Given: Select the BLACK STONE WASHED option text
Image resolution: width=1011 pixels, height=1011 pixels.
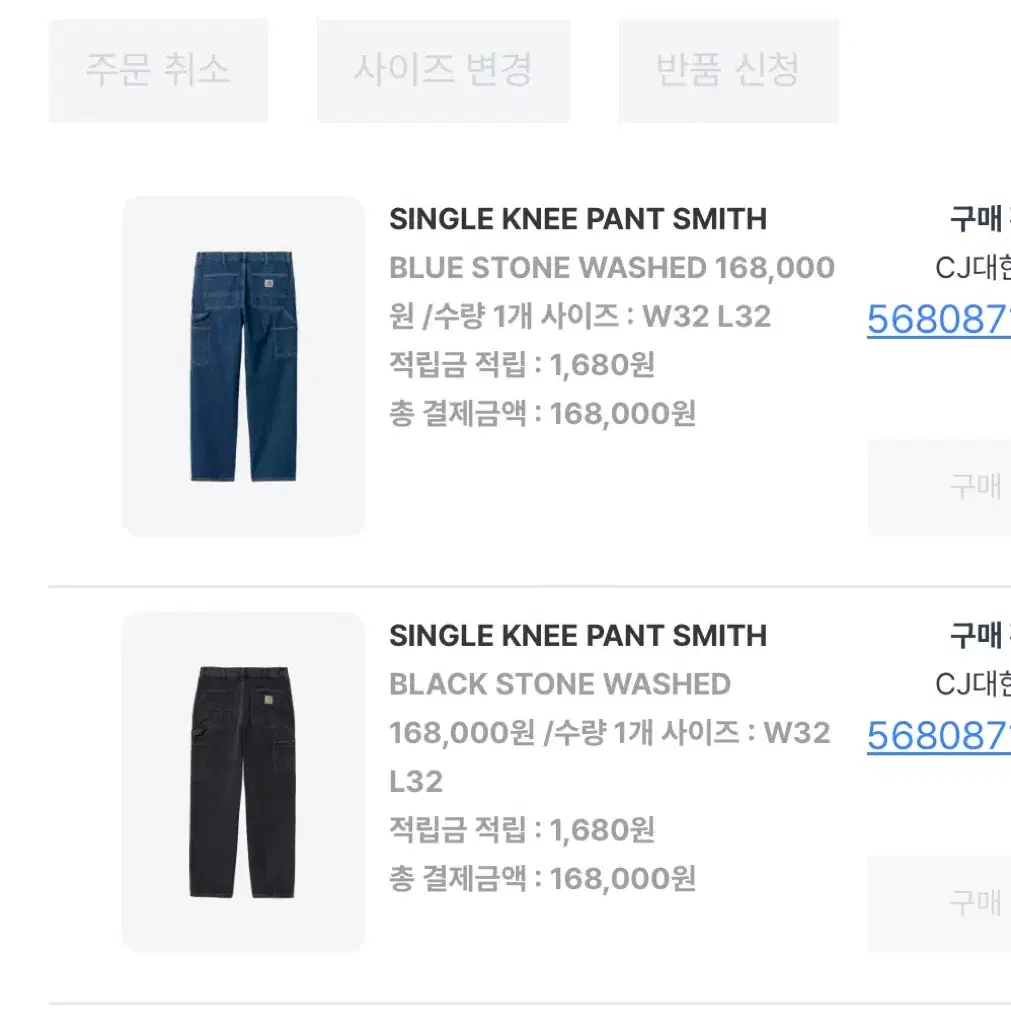Looking at the screenshot, I should 560,684.
